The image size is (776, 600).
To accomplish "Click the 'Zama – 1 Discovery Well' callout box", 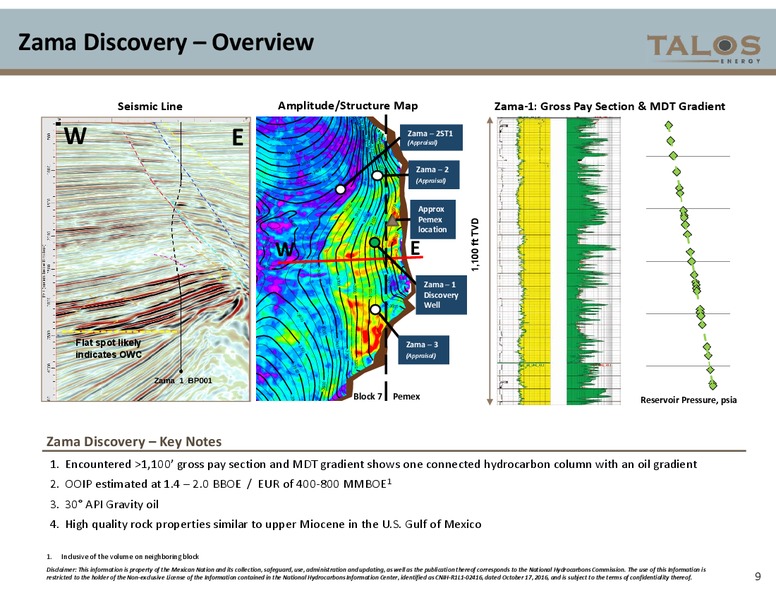I will coord(440,295).
